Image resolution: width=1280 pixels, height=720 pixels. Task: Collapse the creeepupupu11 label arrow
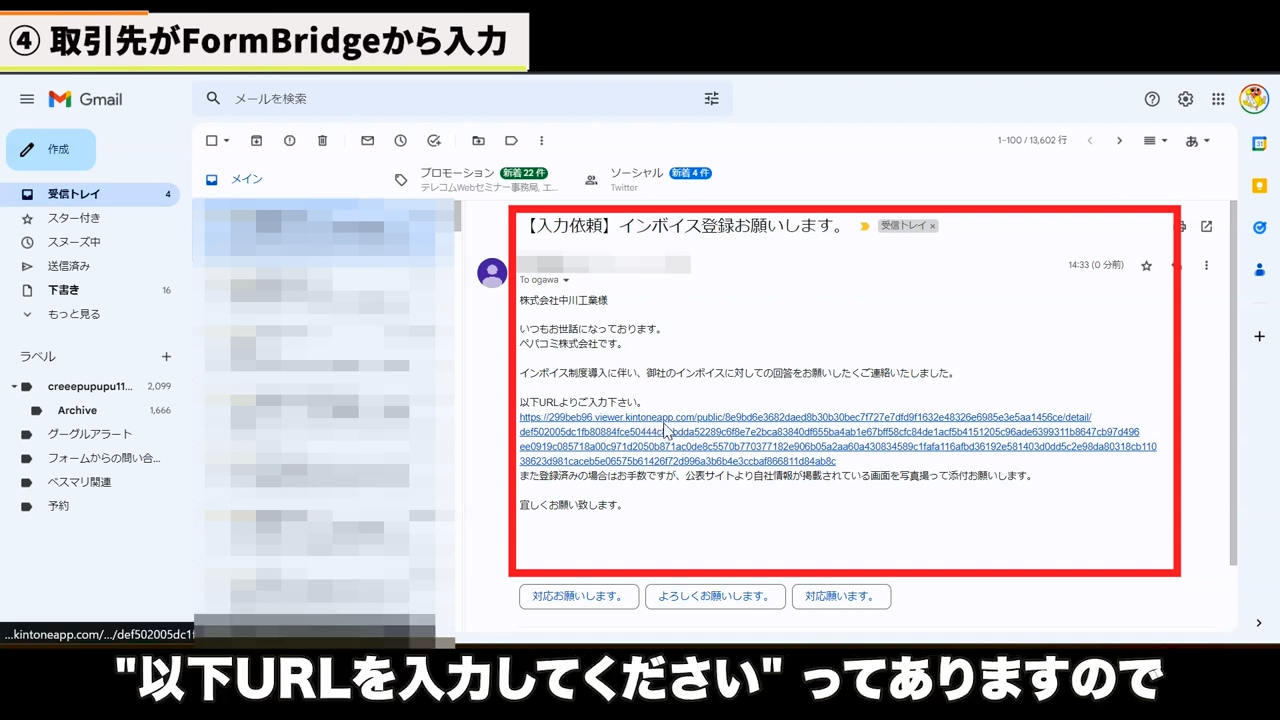coord(14,386)
